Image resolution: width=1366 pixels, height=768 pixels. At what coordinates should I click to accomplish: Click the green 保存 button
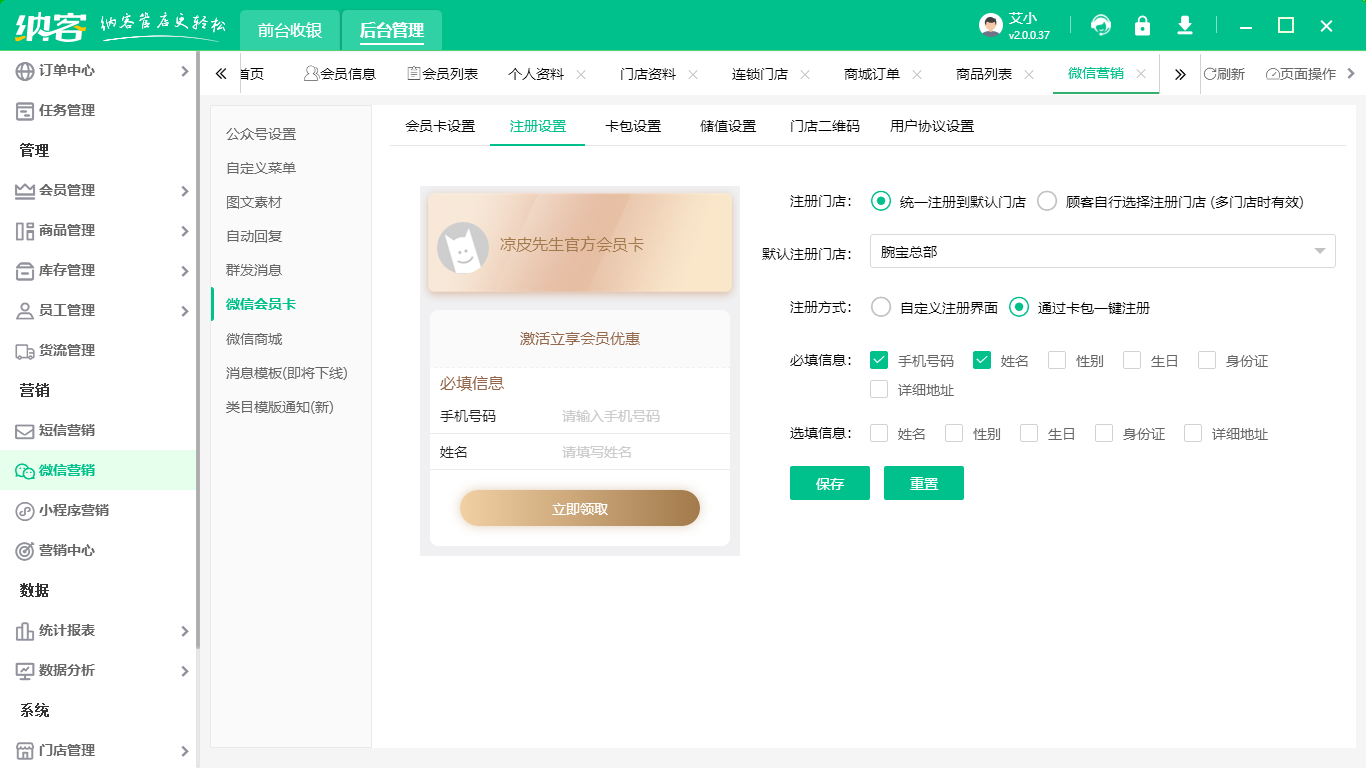click(829, 483)
